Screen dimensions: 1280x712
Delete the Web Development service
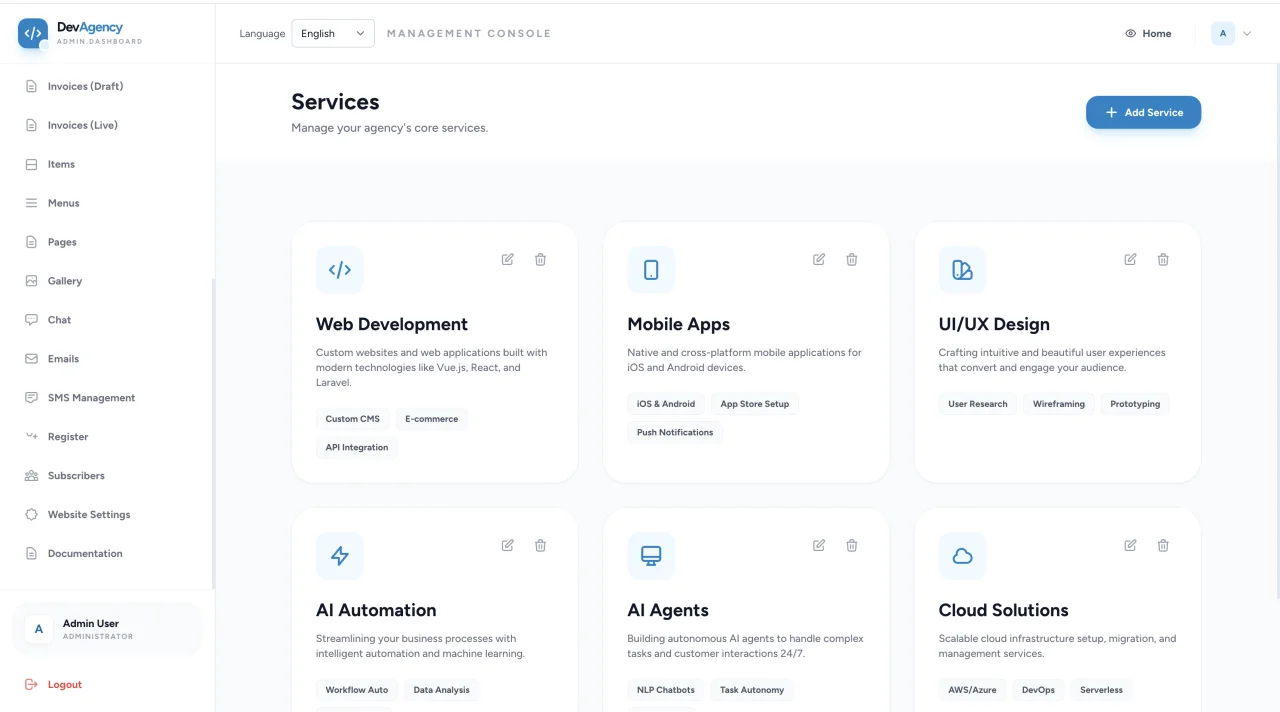(540, 259)
